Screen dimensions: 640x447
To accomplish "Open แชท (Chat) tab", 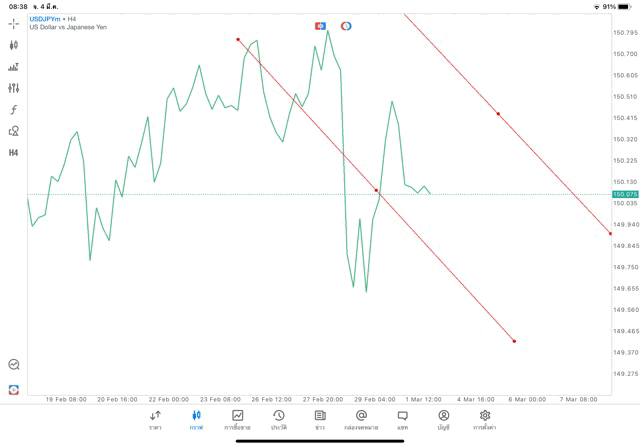I will tap(402, 419).
